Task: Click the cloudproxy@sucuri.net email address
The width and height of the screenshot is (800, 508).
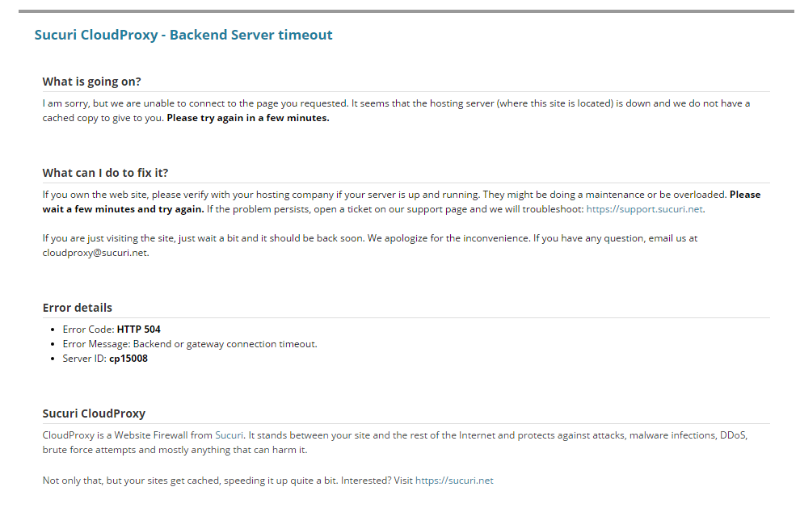Action: [96, 254]
